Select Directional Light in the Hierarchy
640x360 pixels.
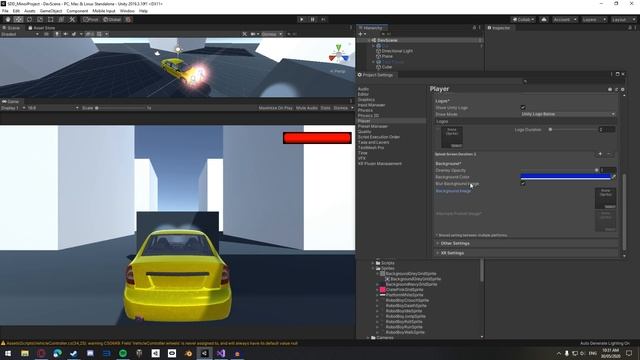point(397,51)
